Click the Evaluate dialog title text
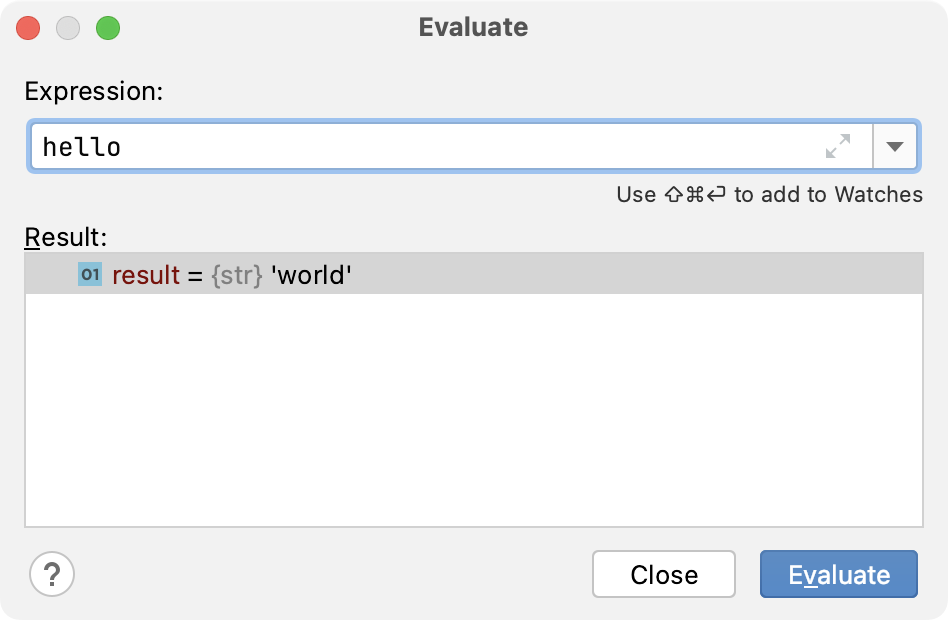Screen dimensions: 948x620 pos(473,28)
